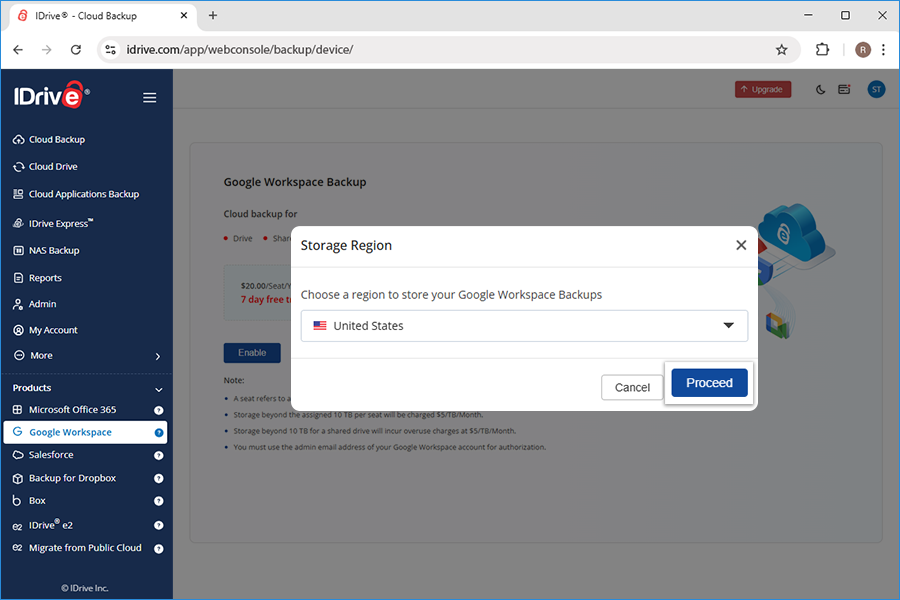This screenshot has height=600, width=900.
Task: Close the IDrive Cloud Backup tab
Action: tap(184, 16)
